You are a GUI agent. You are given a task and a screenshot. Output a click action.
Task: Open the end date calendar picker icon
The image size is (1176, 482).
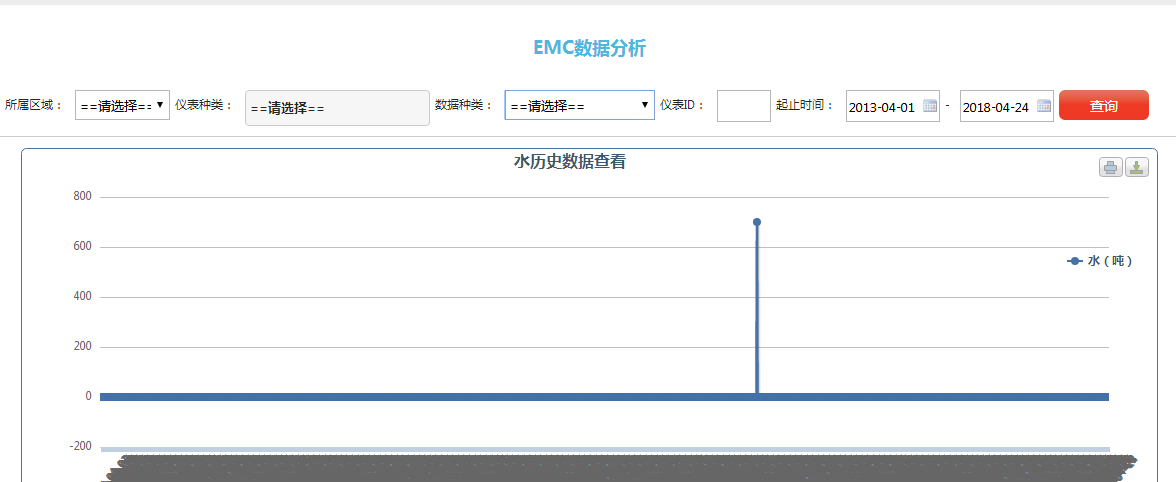1044,106
